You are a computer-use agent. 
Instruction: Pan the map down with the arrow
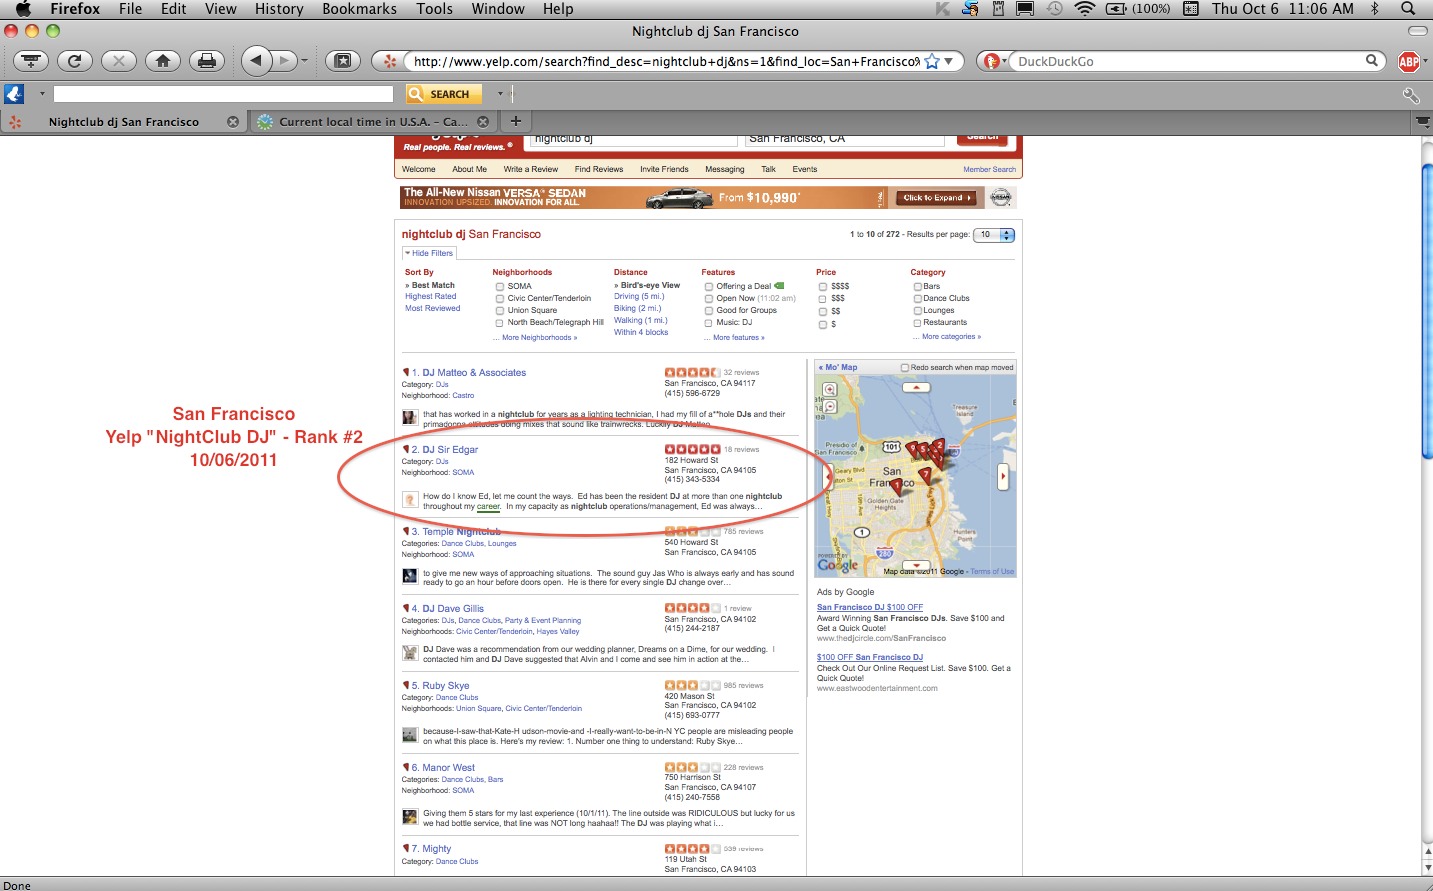[x=916, y=566]
